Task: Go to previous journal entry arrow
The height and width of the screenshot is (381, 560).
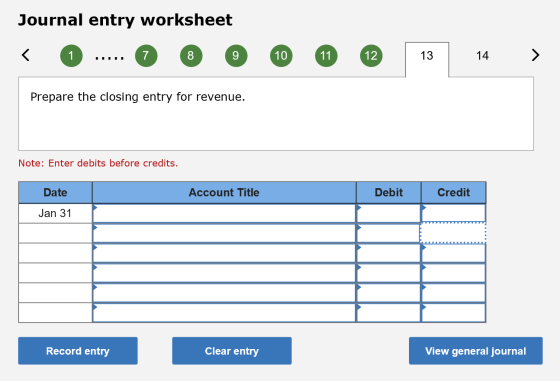Action: pyautogui.click(x=26, y=55)
